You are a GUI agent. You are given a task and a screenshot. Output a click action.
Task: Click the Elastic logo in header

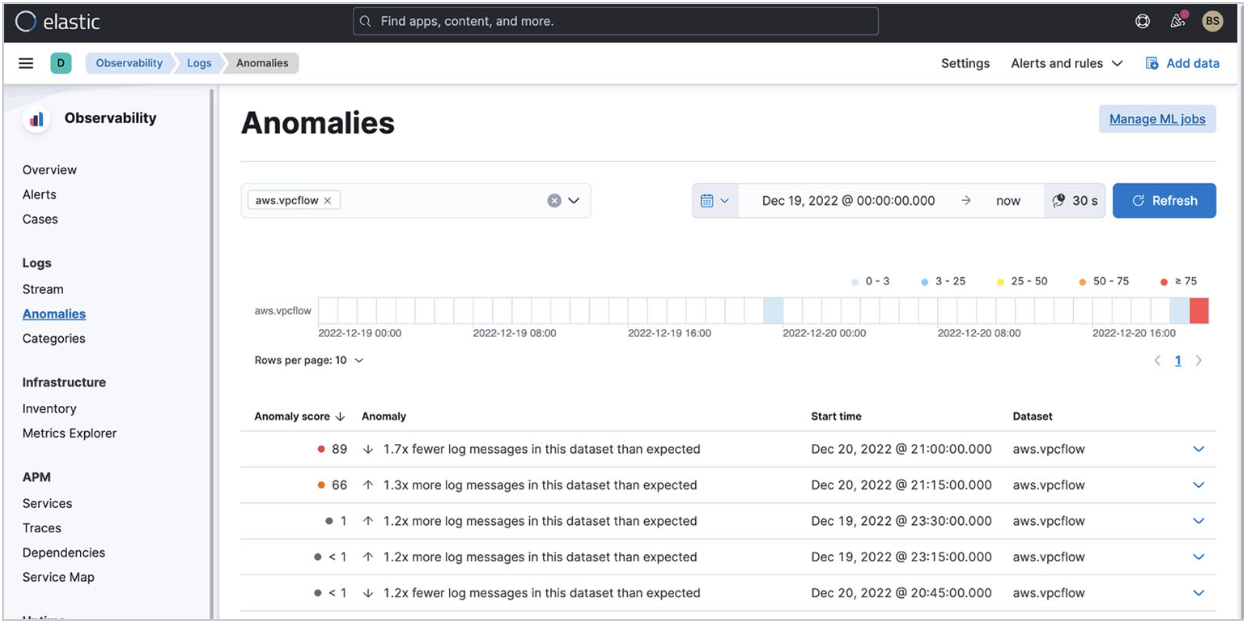click(x=58, y=21)
